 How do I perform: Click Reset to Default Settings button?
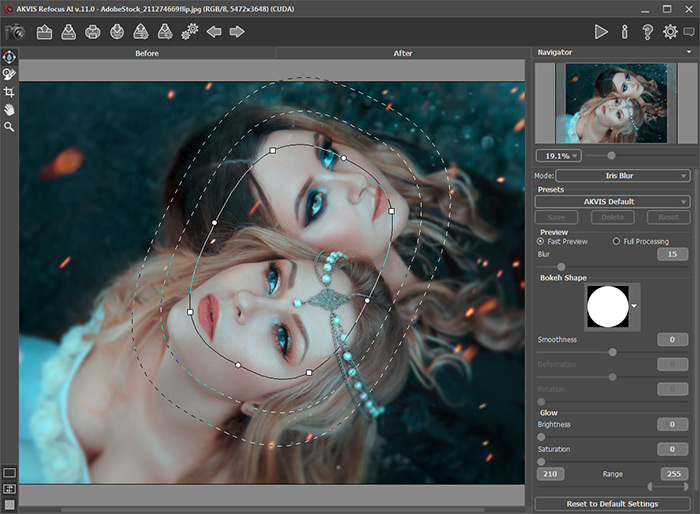[612, 504]
